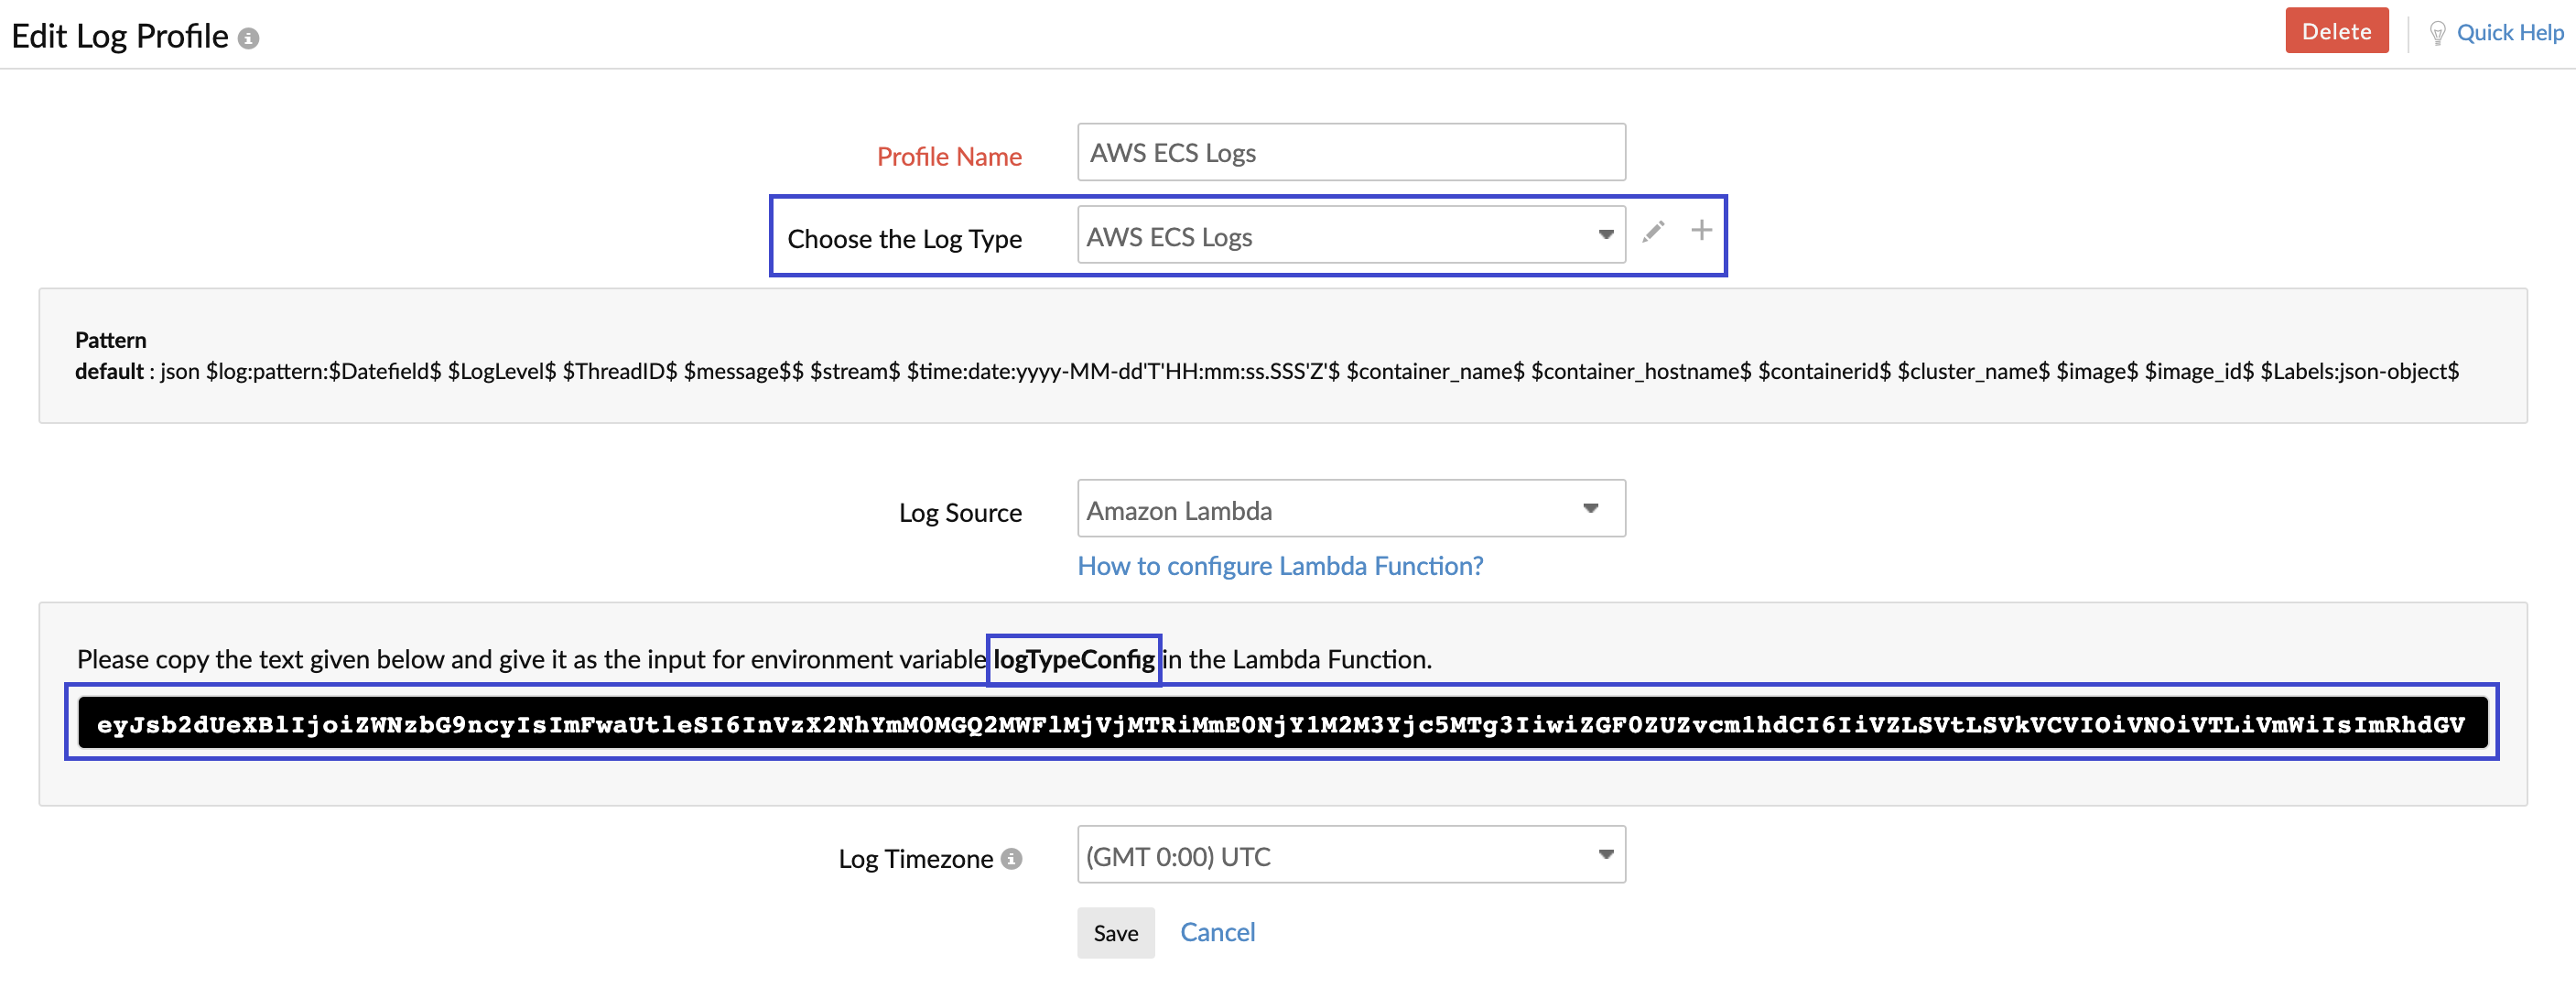
Task: Open the Log Timezone dropdown
Action: 1350,856
